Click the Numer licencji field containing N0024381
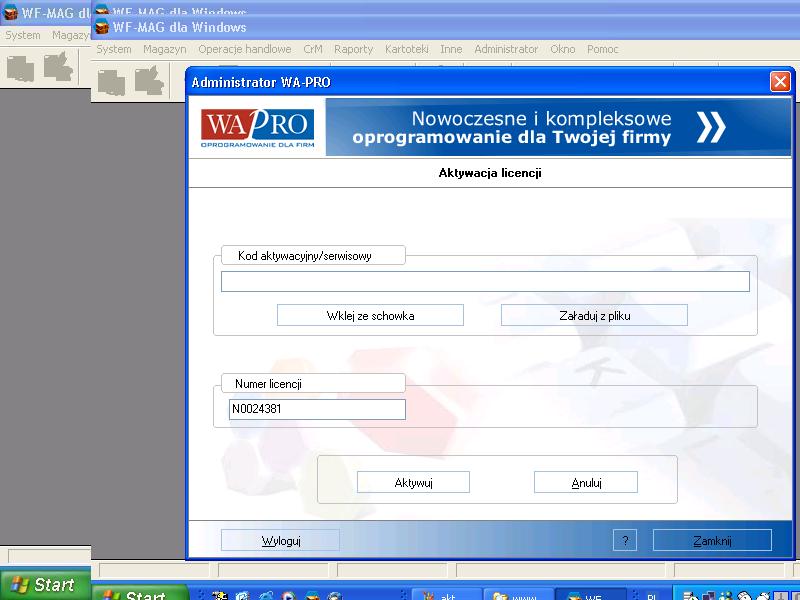 coord(317,409)
